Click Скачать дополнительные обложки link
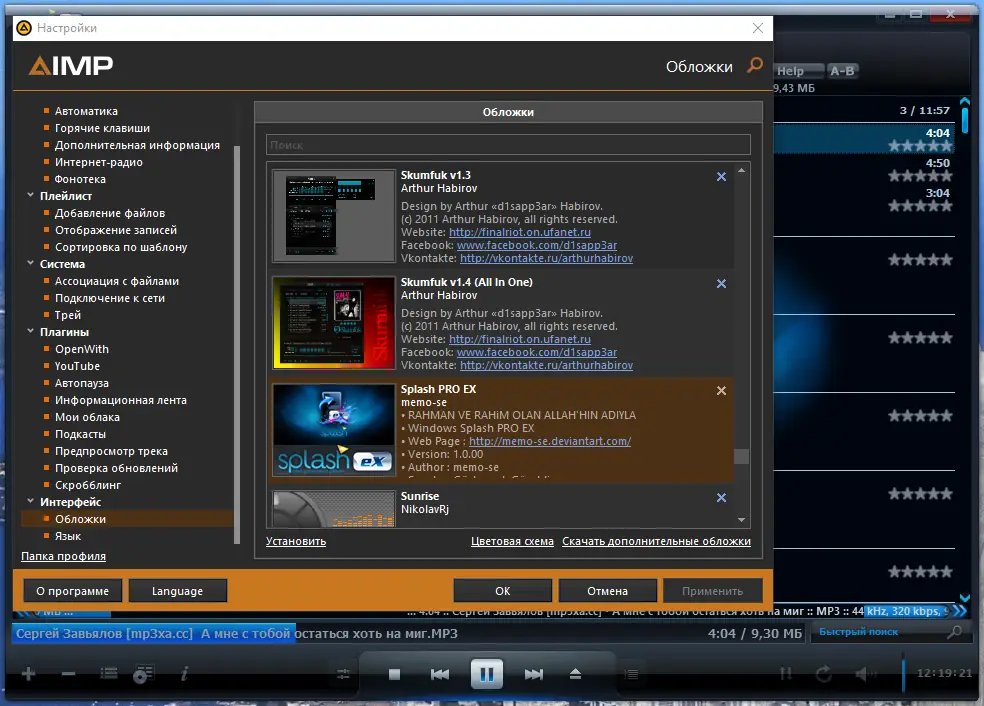 point(656,541)
